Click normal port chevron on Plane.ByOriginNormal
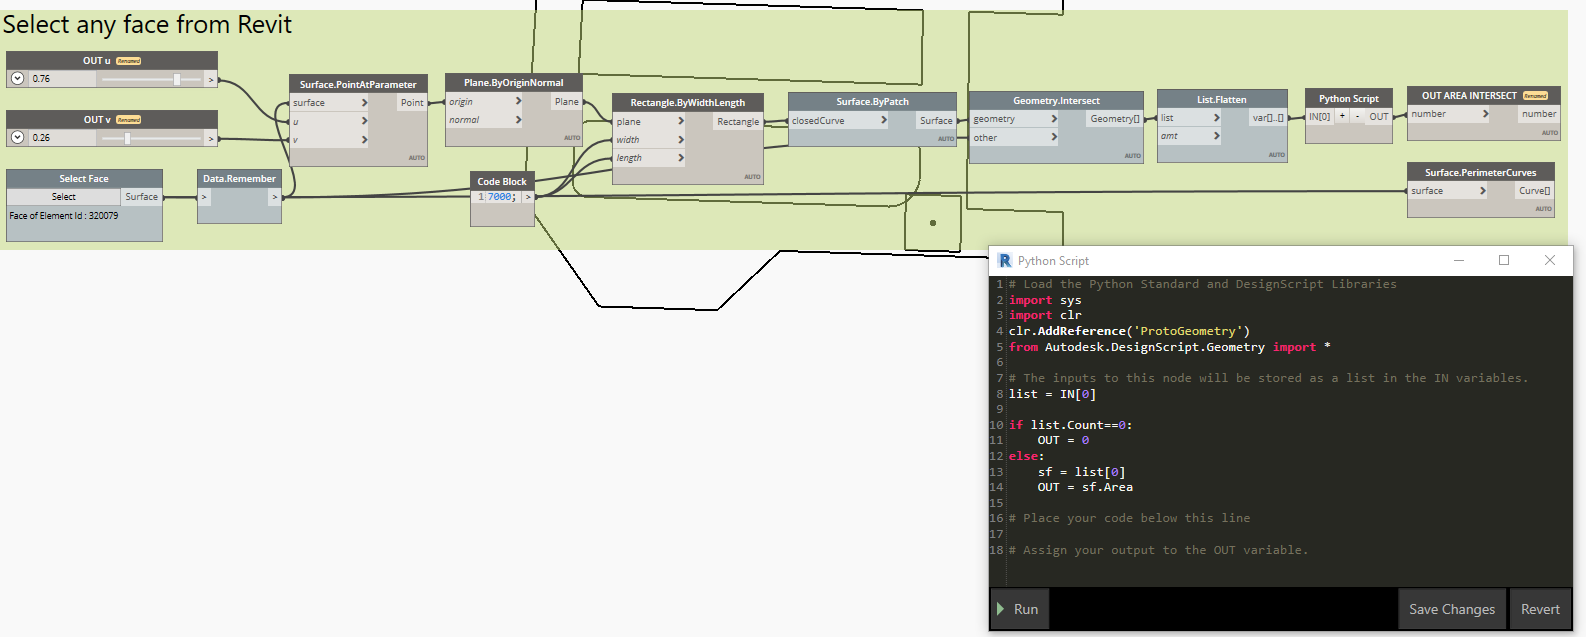The width and height of the screenshot is (1586, 637). tap(518, 119)
